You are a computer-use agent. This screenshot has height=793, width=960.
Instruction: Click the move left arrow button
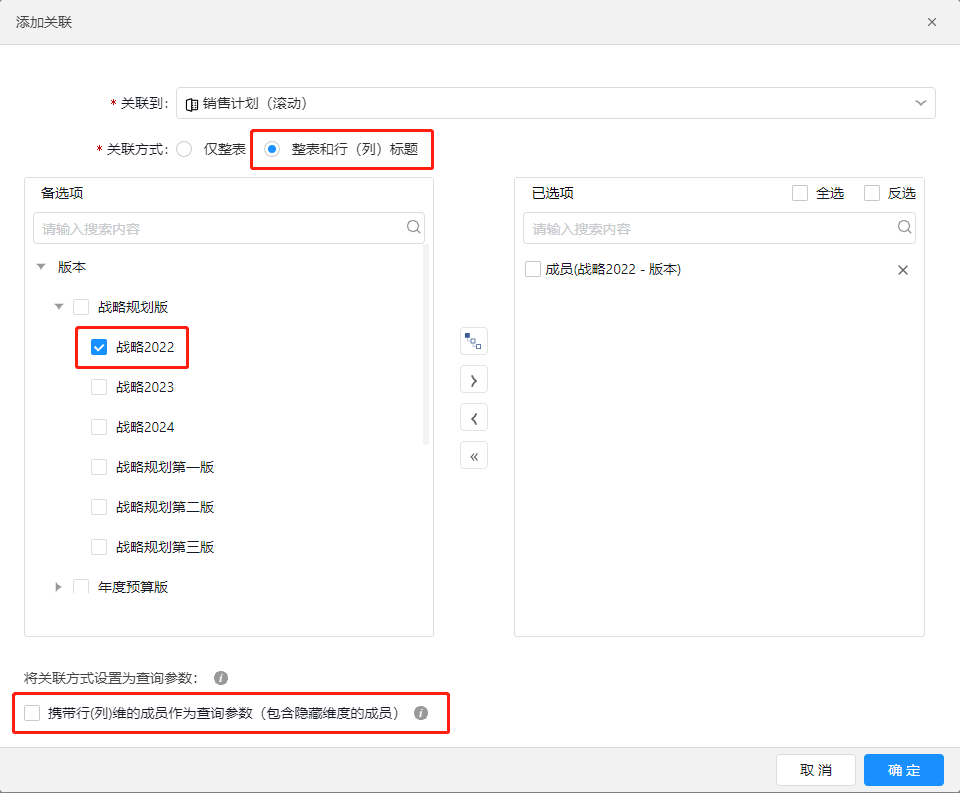click(x=474, y=418)
